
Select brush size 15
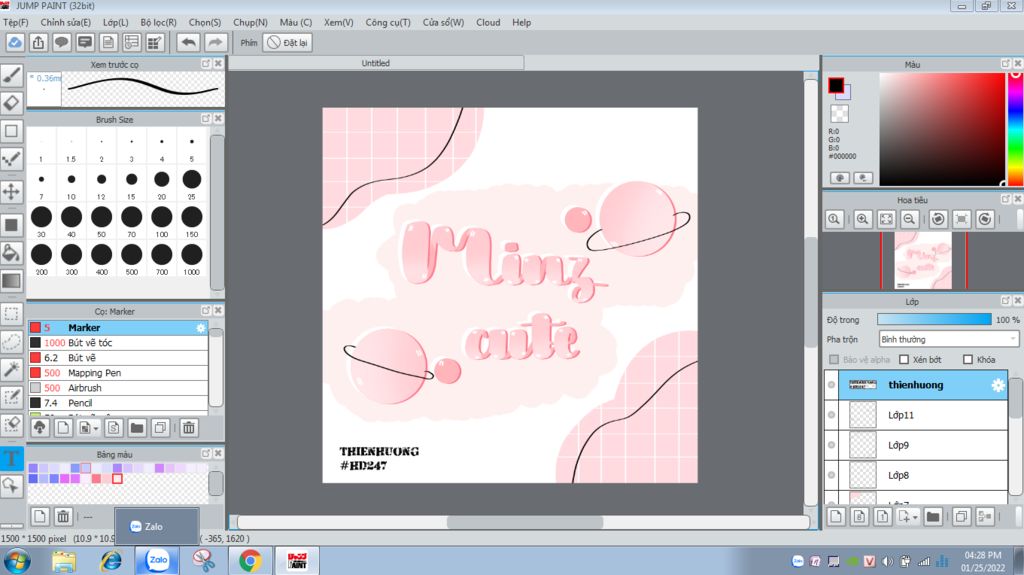[x=131, y=184]
